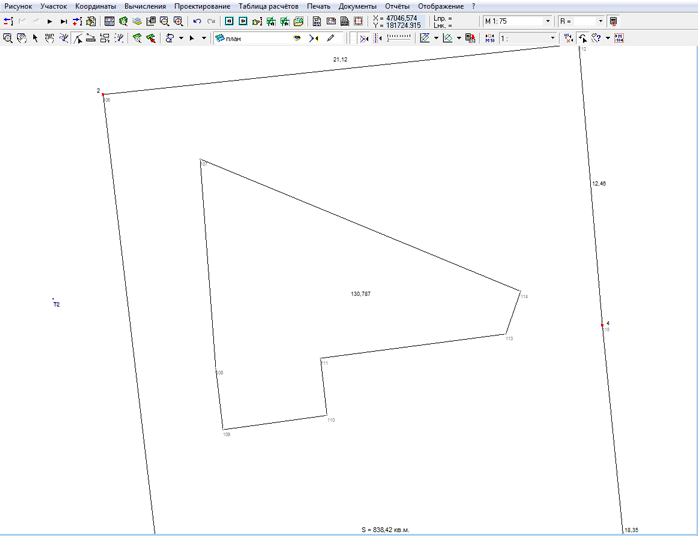Select the arrow pointer tool
698x536 pixels.
[x=35, y=38]
